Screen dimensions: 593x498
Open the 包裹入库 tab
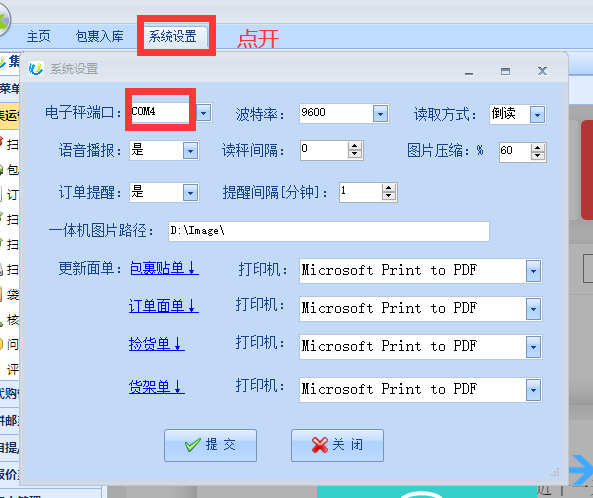[x=99, y=36]
